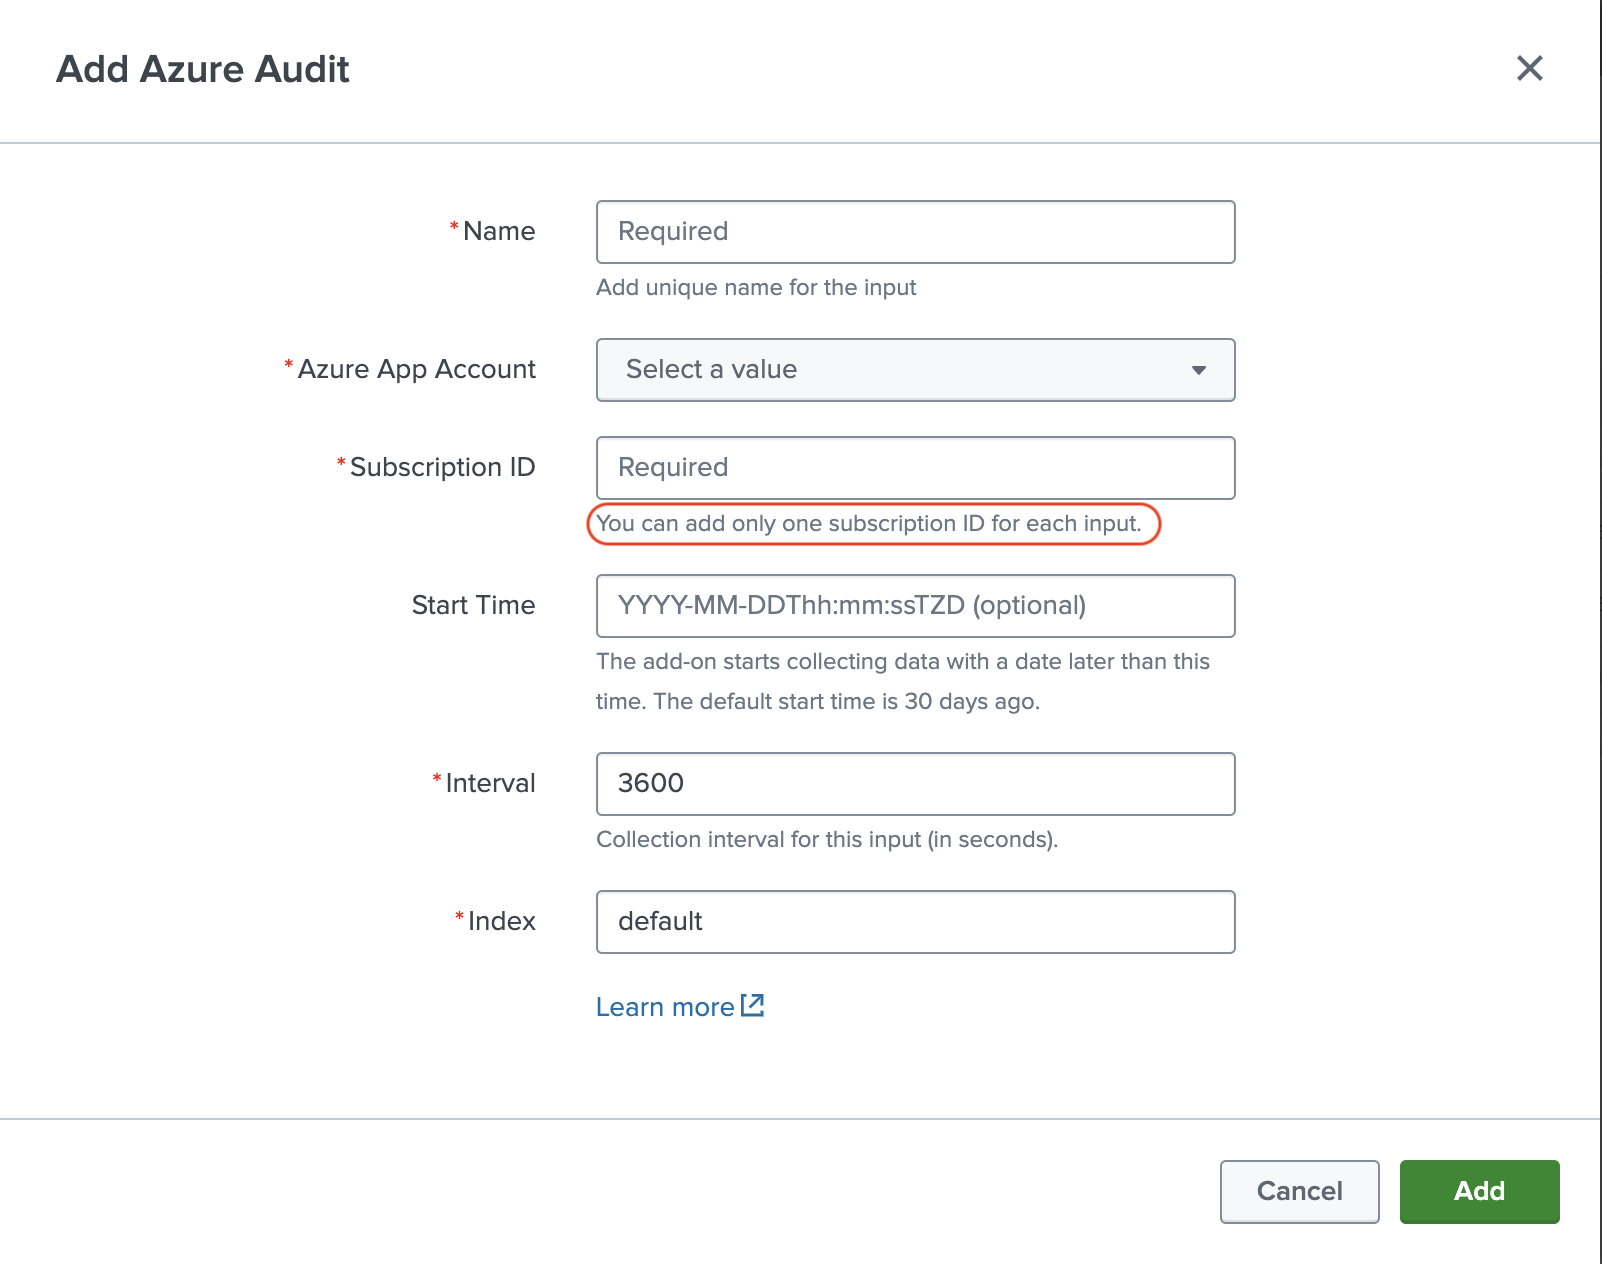Click the green Add button

point(1478,1191)
